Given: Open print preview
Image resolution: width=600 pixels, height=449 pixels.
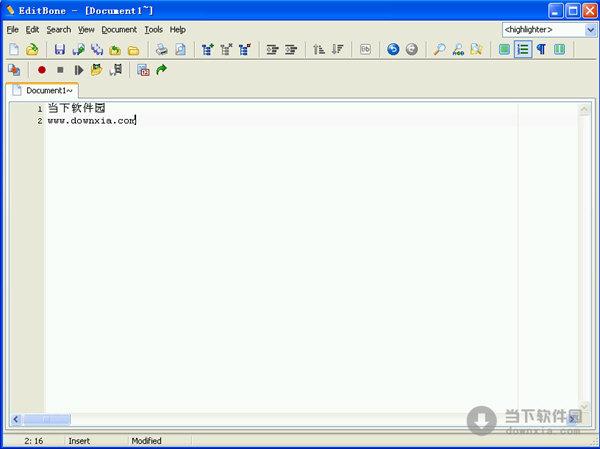Looking at the screenshot, I should tap(180, 49).
